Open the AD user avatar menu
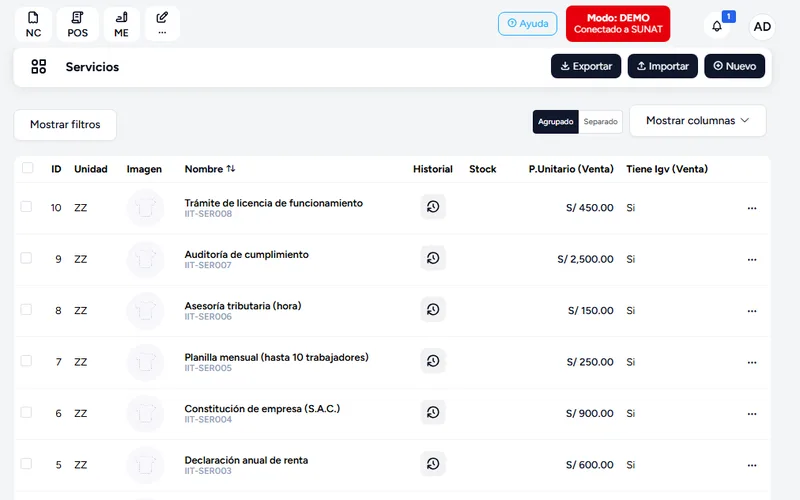Image resolution: width=800 pixels, height=500 pixels. pyautogui.click(x=762, y=27)
